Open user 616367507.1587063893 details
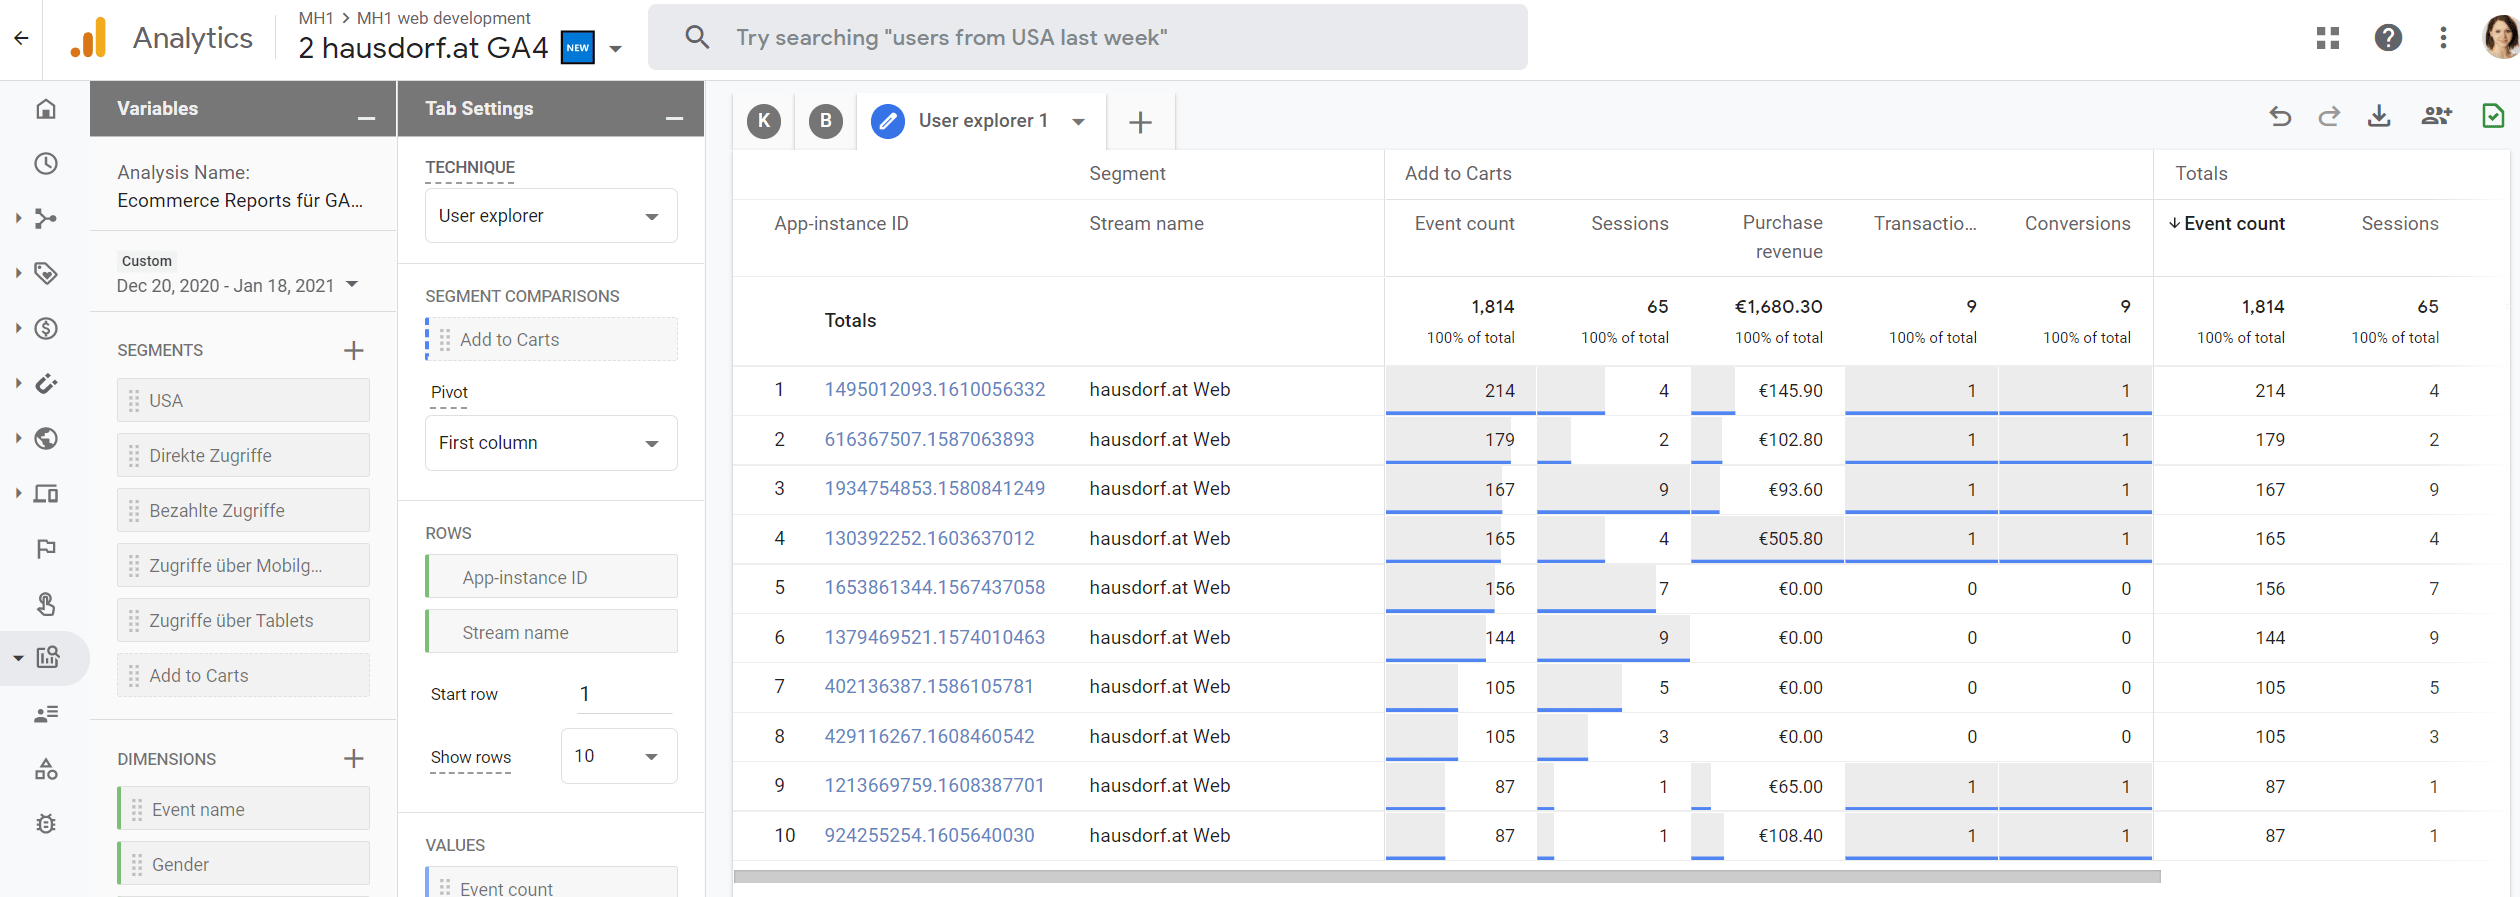Screen dimensions: 2520x897 (x=929, y=439)
